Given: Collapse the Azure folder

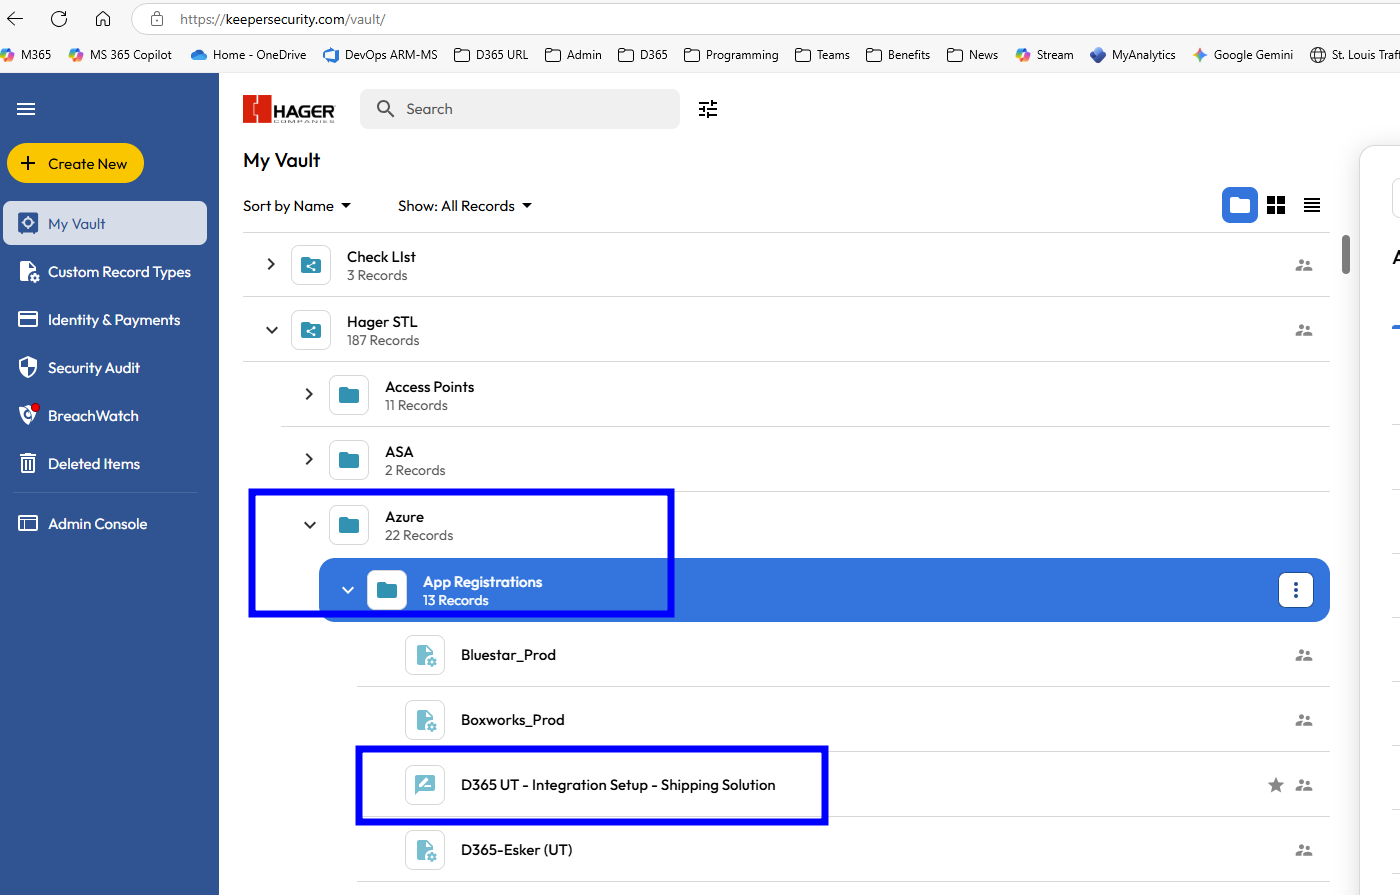Looking at the screenshot, I should click(309, 524).
